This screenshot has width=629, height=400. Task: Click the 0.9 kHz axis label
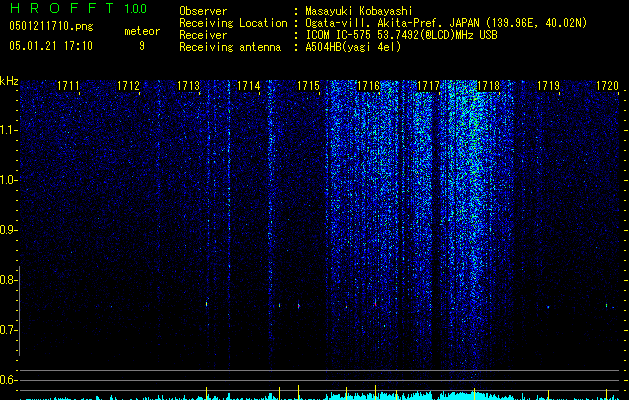[x=8, y=230]
